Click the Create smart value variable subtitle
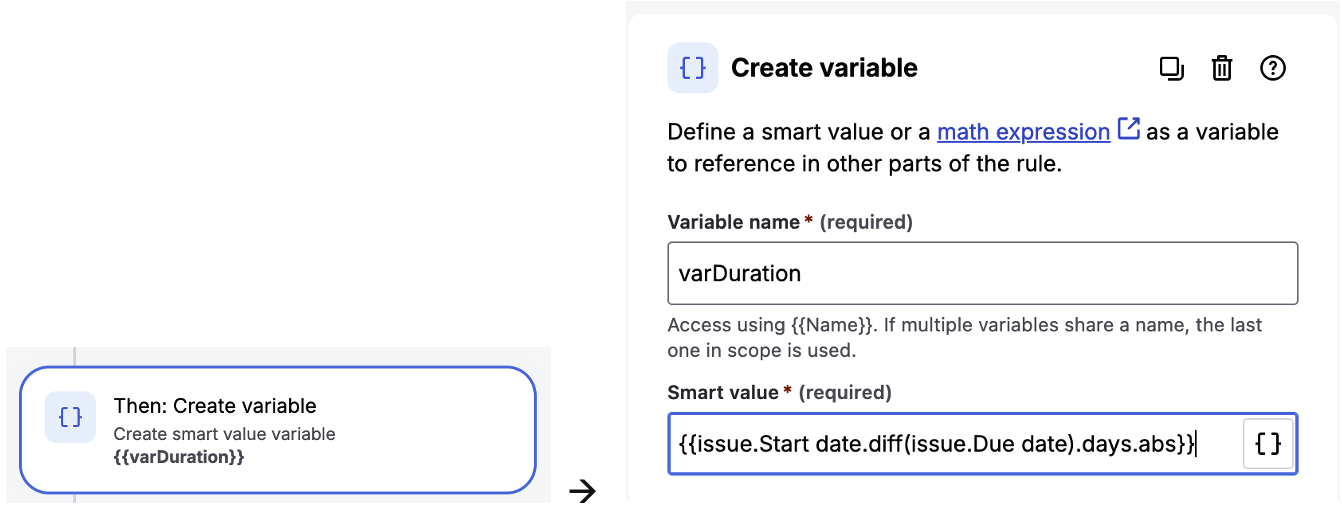1342x516 pixels. coord(224,434)
